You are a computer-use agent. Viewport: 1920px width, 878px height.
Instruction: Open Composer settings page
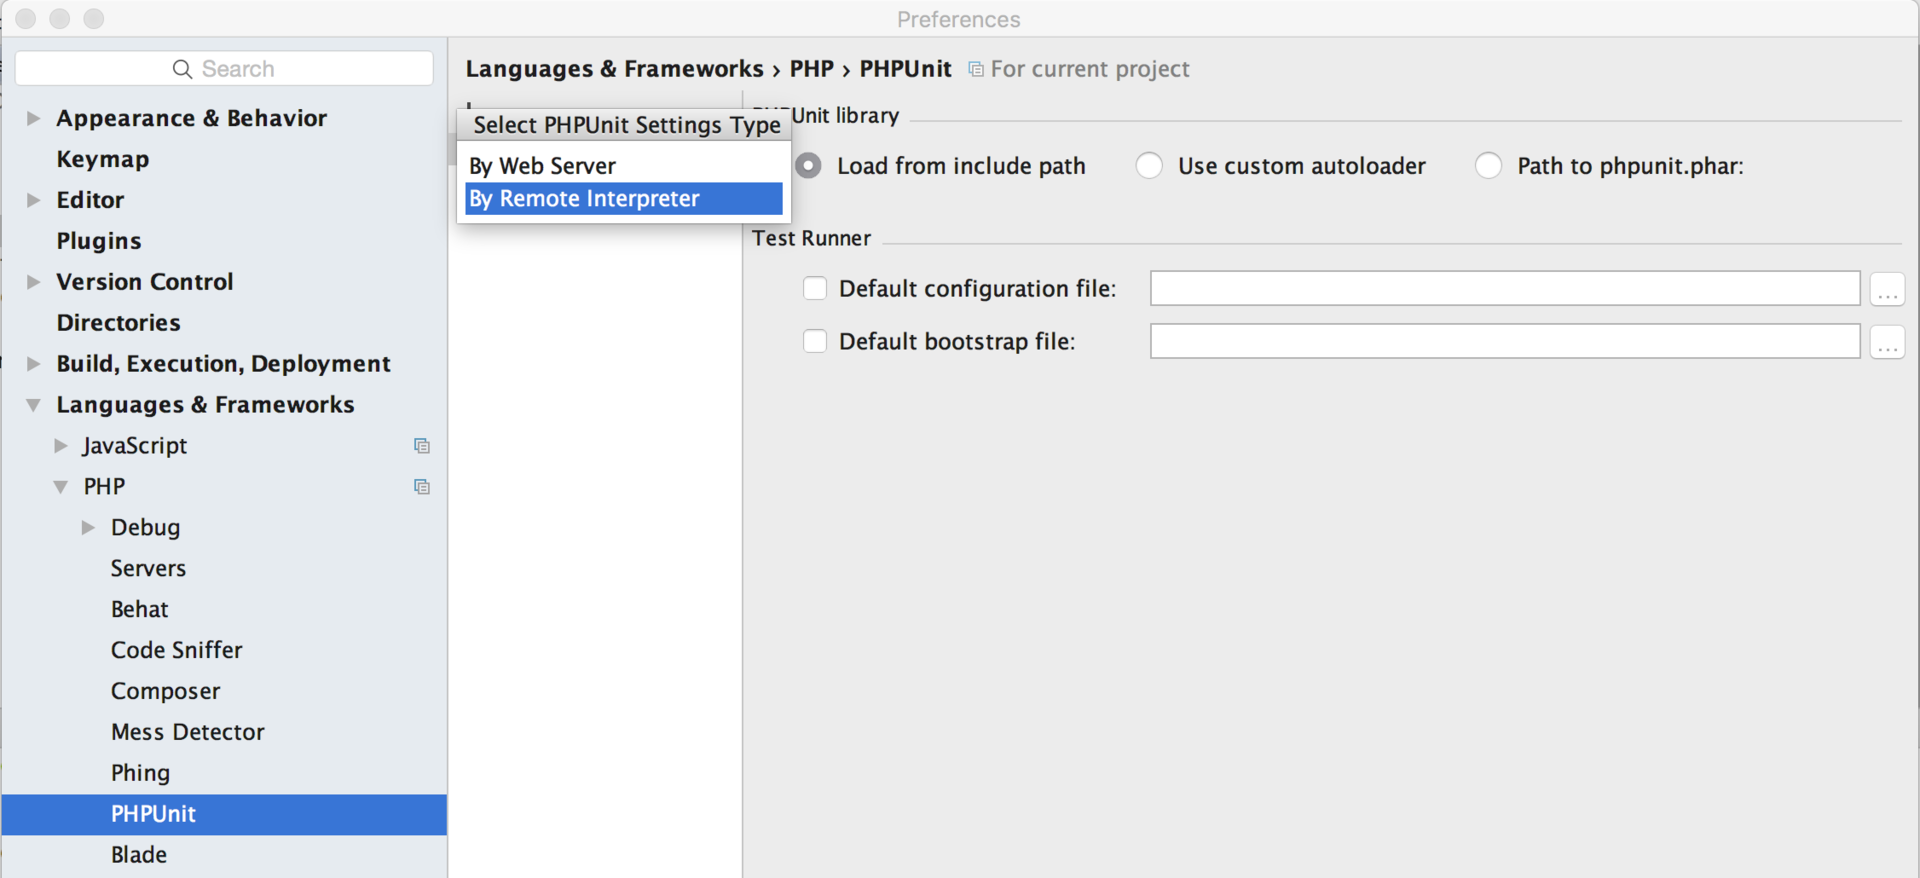pyautogui.click(x=165, y=691)
